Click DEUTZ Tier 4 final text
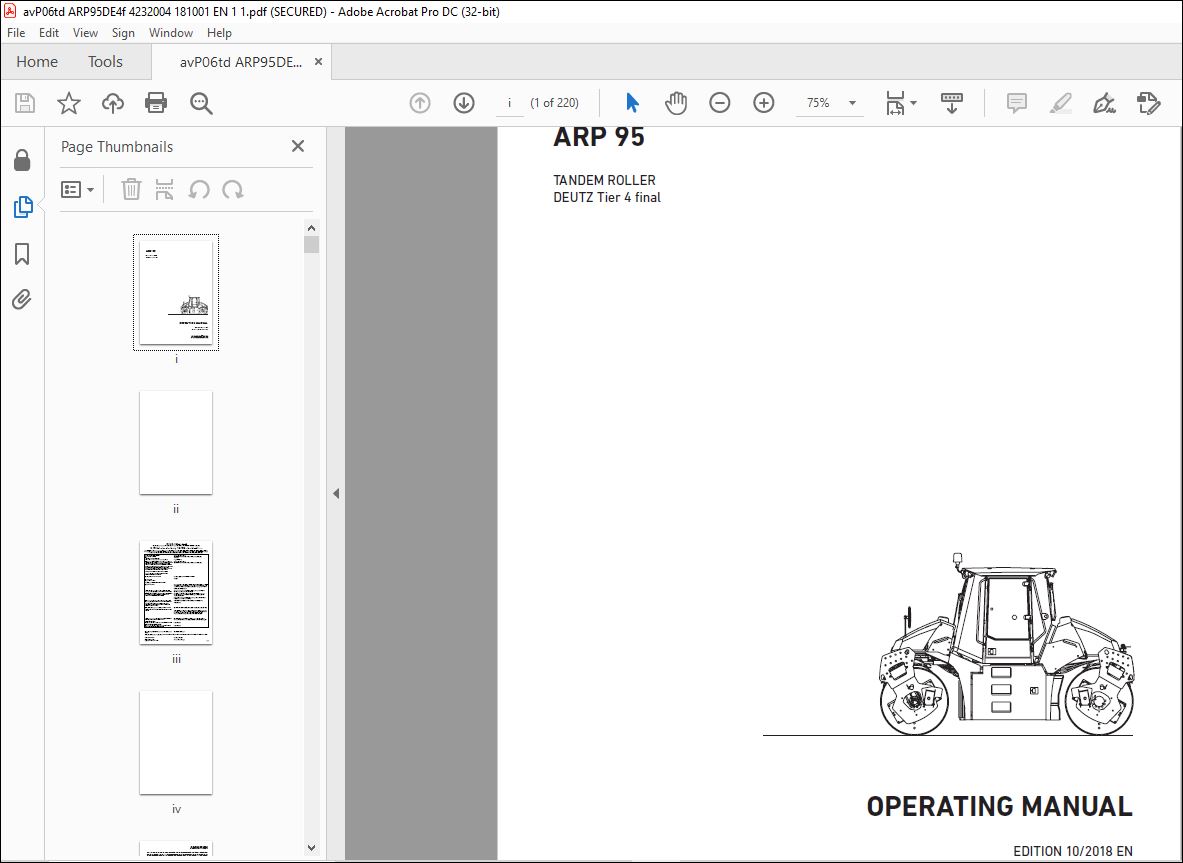This screenshot has width=1183, height=863. (607, 198)
